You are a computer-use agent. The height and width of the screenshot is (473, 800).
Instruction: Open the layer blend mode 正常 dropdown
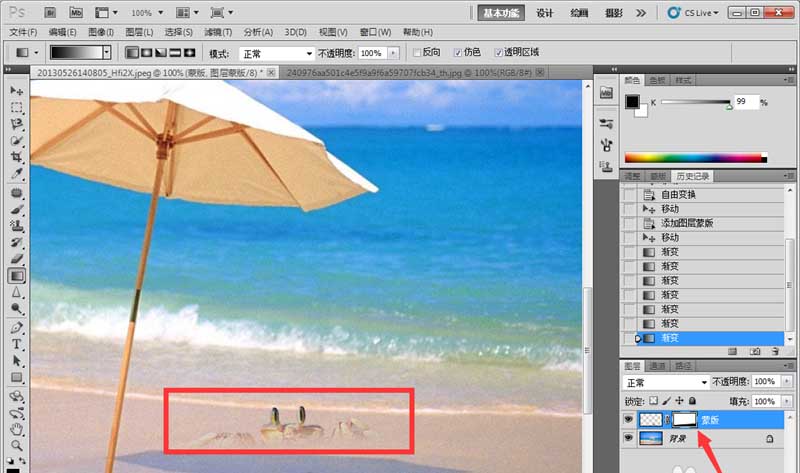click(665, 382)
